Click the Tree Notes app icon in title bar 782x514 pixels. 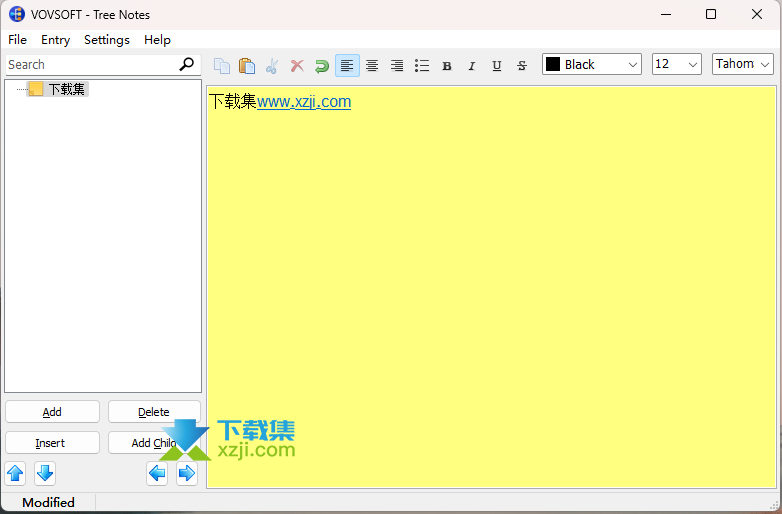point(17,14)
